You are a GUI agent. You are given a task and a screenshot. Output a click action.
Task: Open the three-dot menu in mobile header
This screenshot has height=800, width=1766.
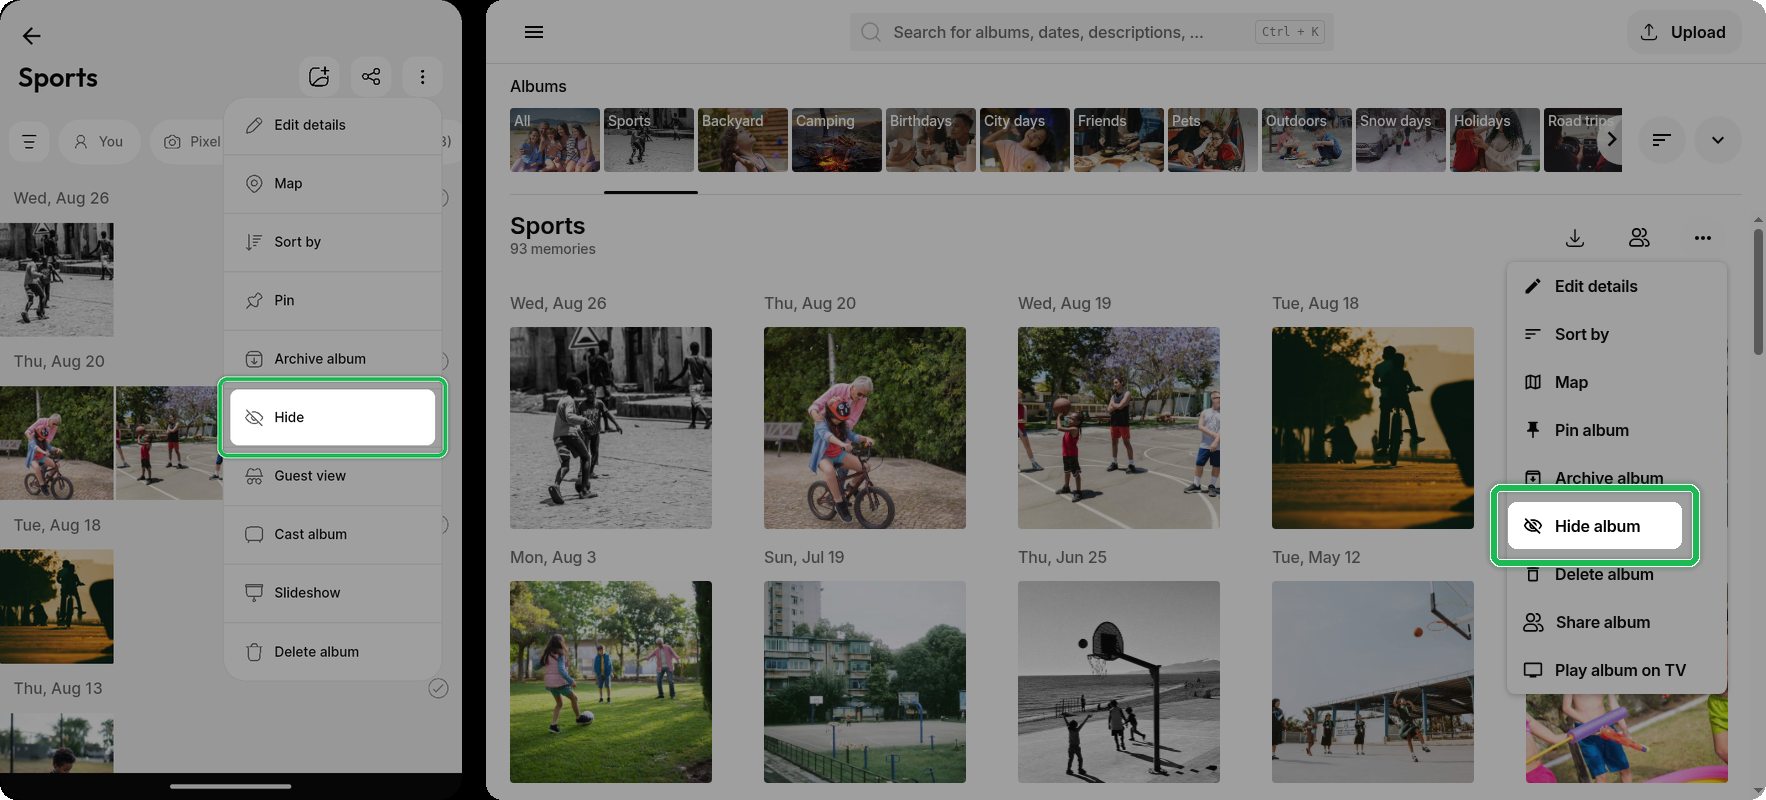(423, 77)
